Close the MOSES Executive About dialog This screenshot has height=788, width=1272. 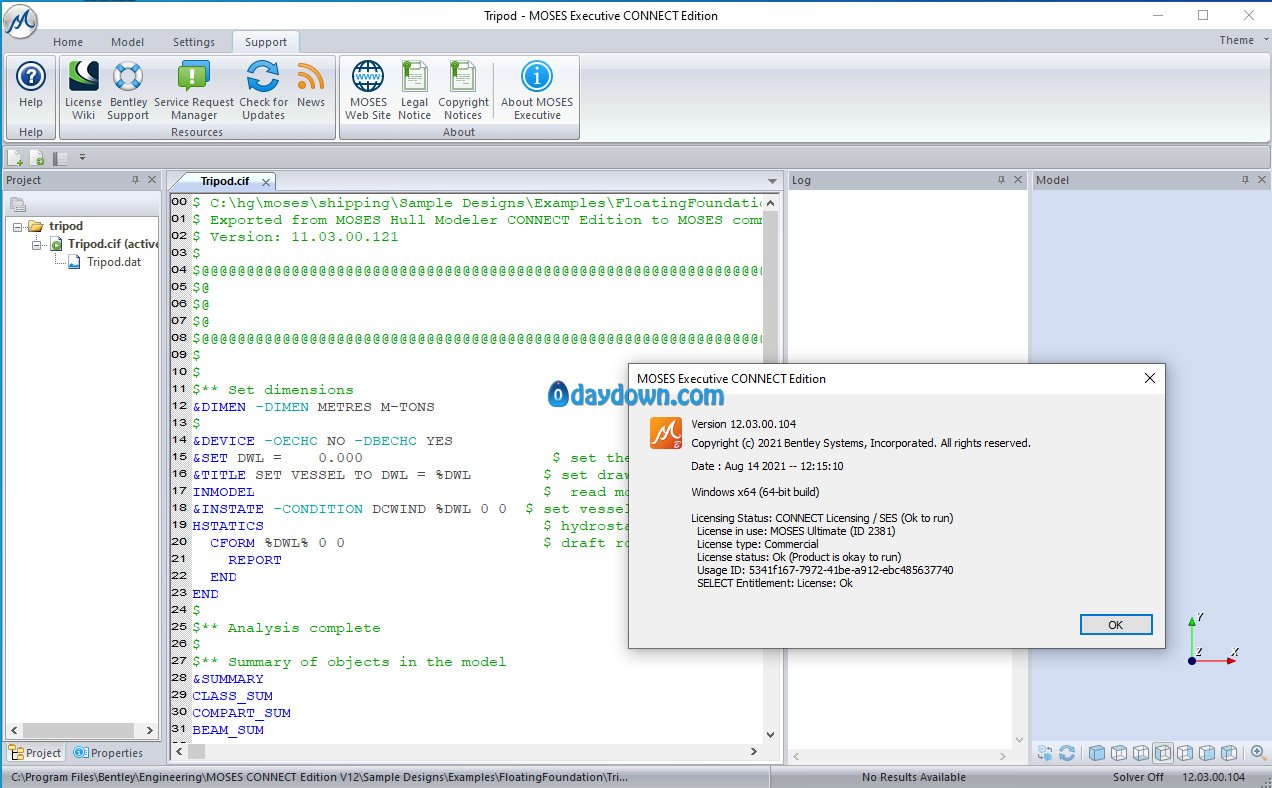(x=1149, y=378)
